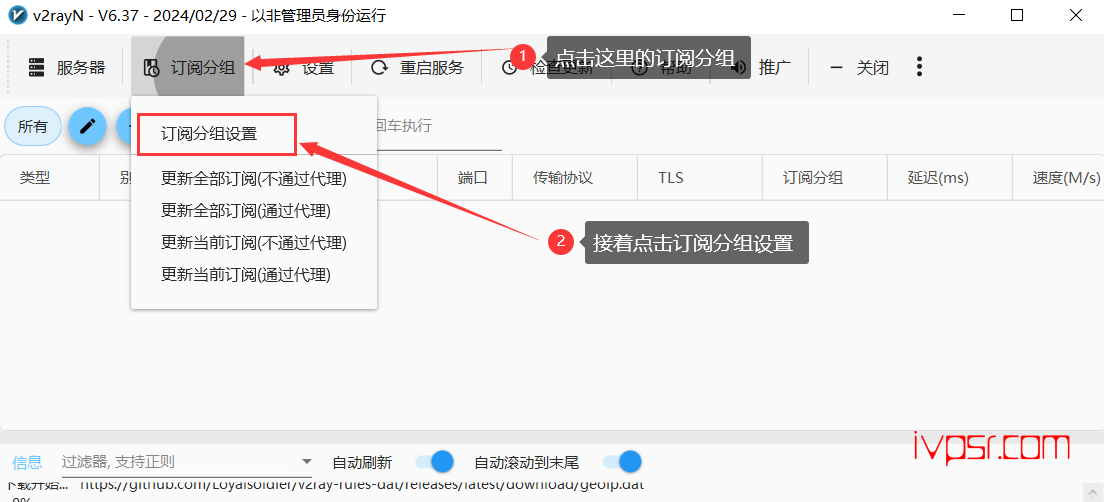
Task: Click the 重启服务 restart service button
Action: click(x=418, y=68)
